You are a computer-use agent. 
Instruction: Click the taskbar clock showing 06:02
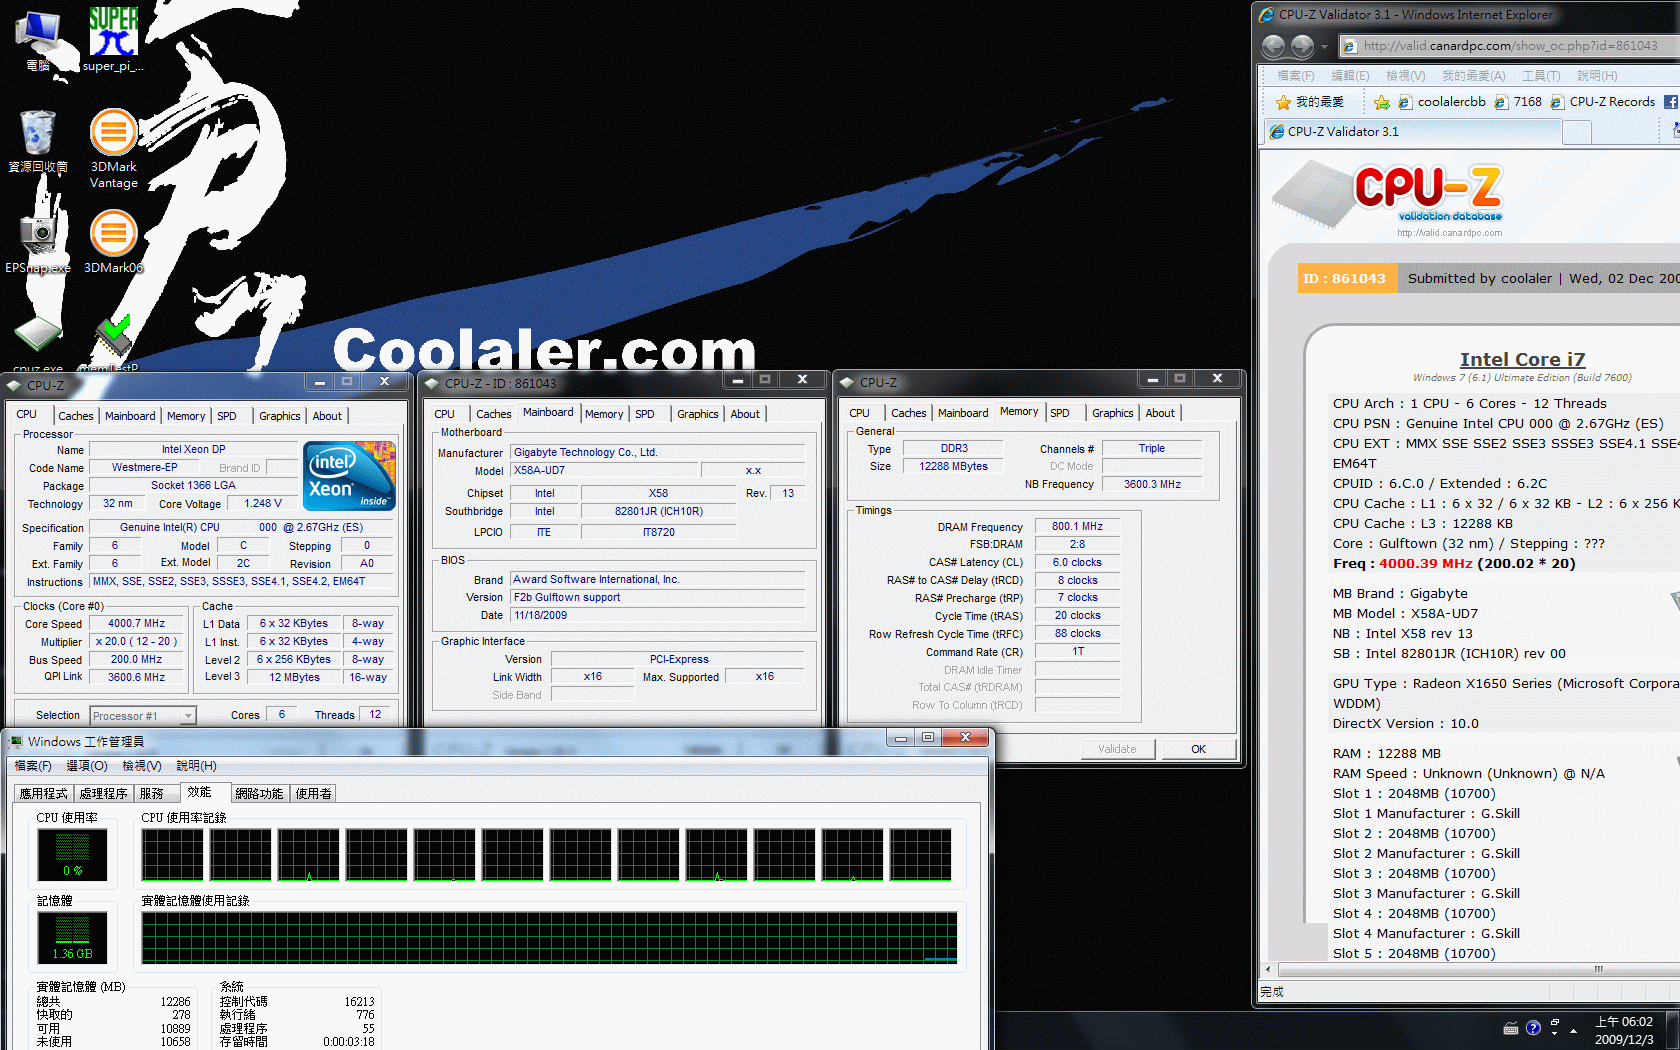point(1624,1030)
